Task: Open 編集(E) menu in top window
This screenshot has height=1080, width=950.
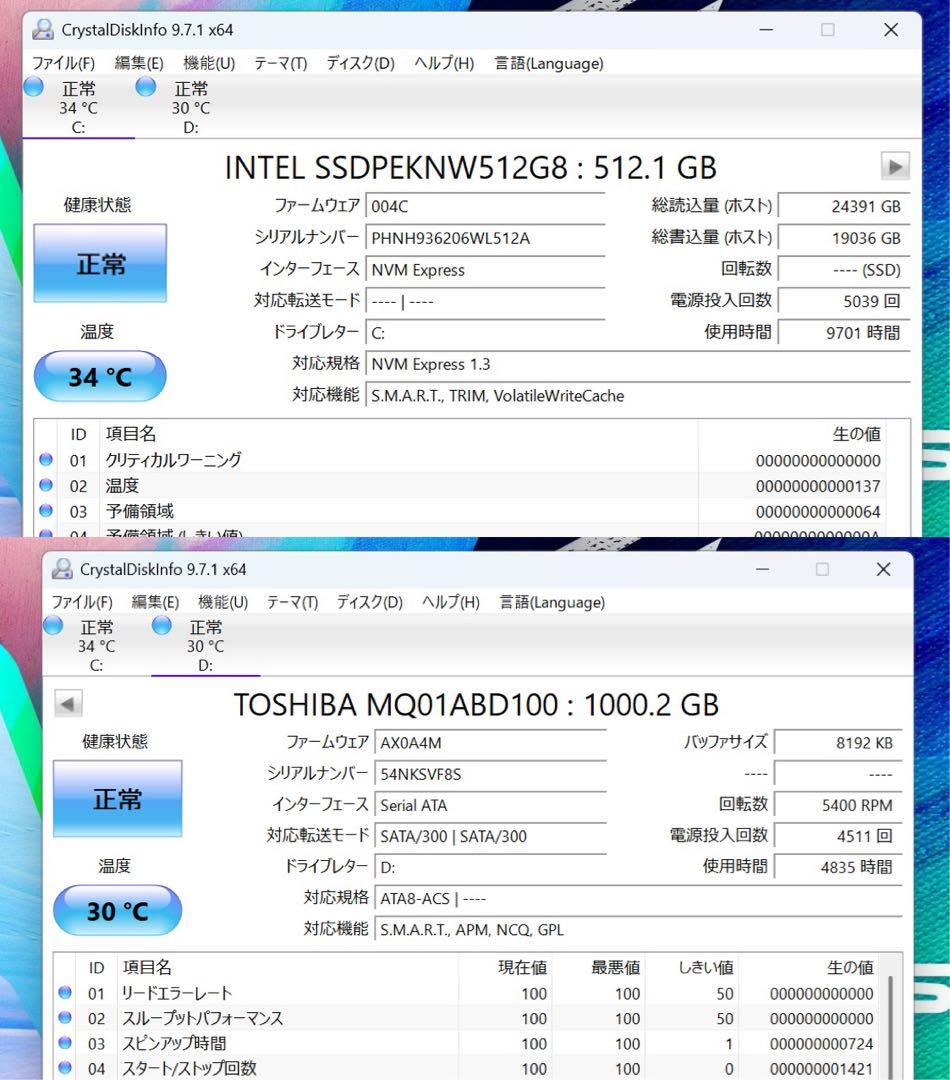Action: pyautogui.click(x=139, y=63)
